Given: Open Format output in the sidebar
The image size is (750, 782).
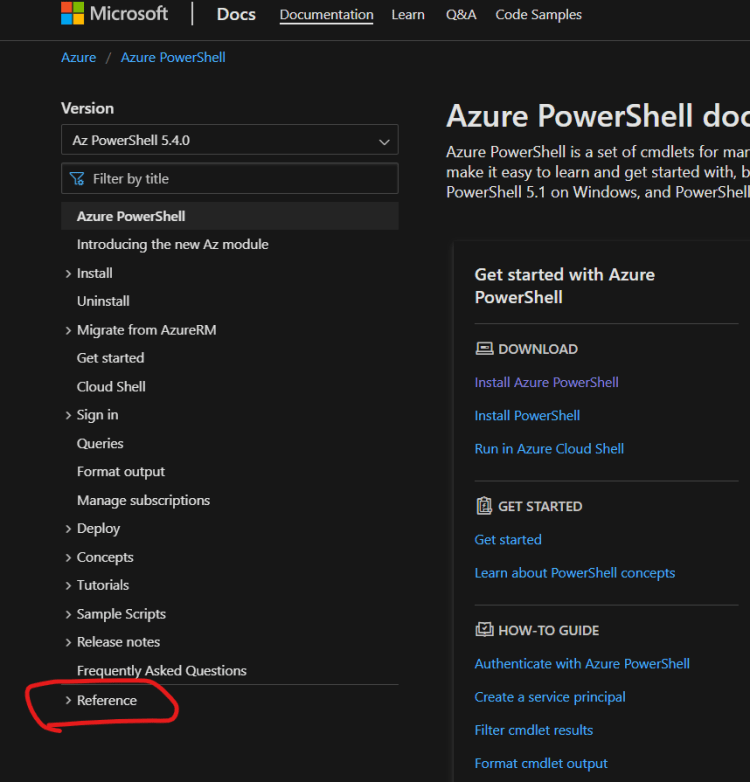Looking at the screenshot, I should (121, 472).
